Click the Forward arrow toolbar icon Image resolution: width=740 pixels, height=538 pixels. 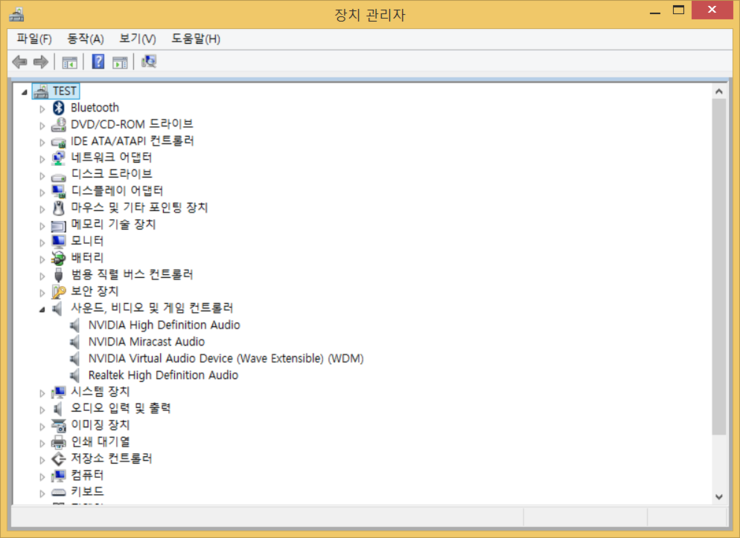point(41,62)
